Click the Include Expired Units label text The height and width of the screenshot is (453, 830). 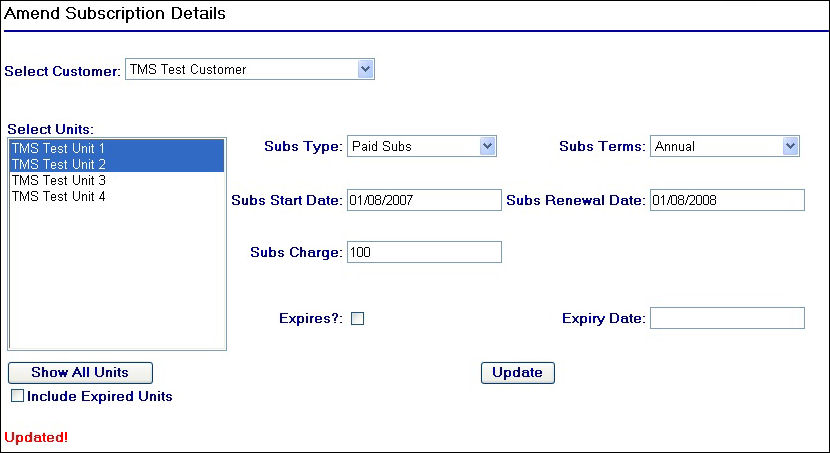(x=100, y=397)
